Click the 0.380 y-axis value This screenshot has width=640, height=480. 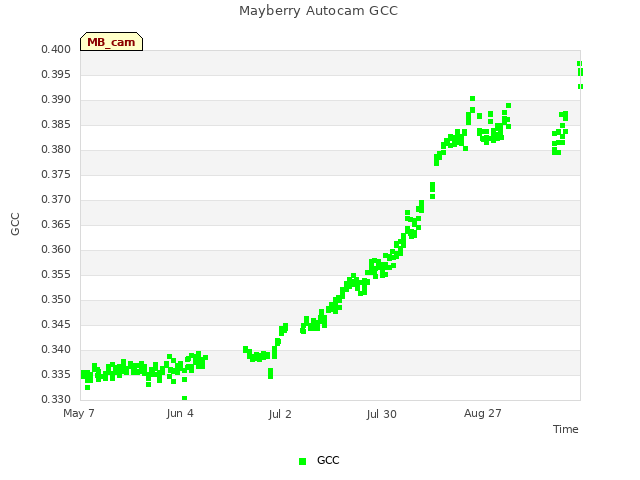click(56, 149)
